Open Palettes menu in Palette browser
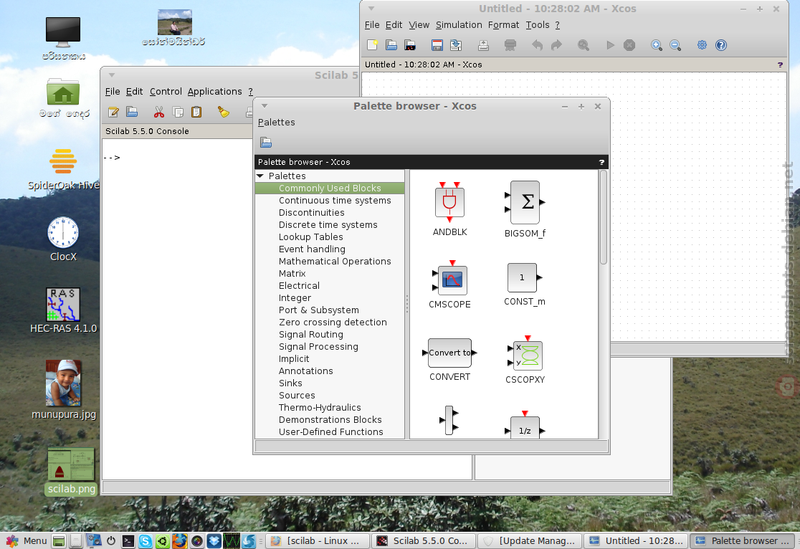Screen dimensions: 800x549 coord(276,122)
